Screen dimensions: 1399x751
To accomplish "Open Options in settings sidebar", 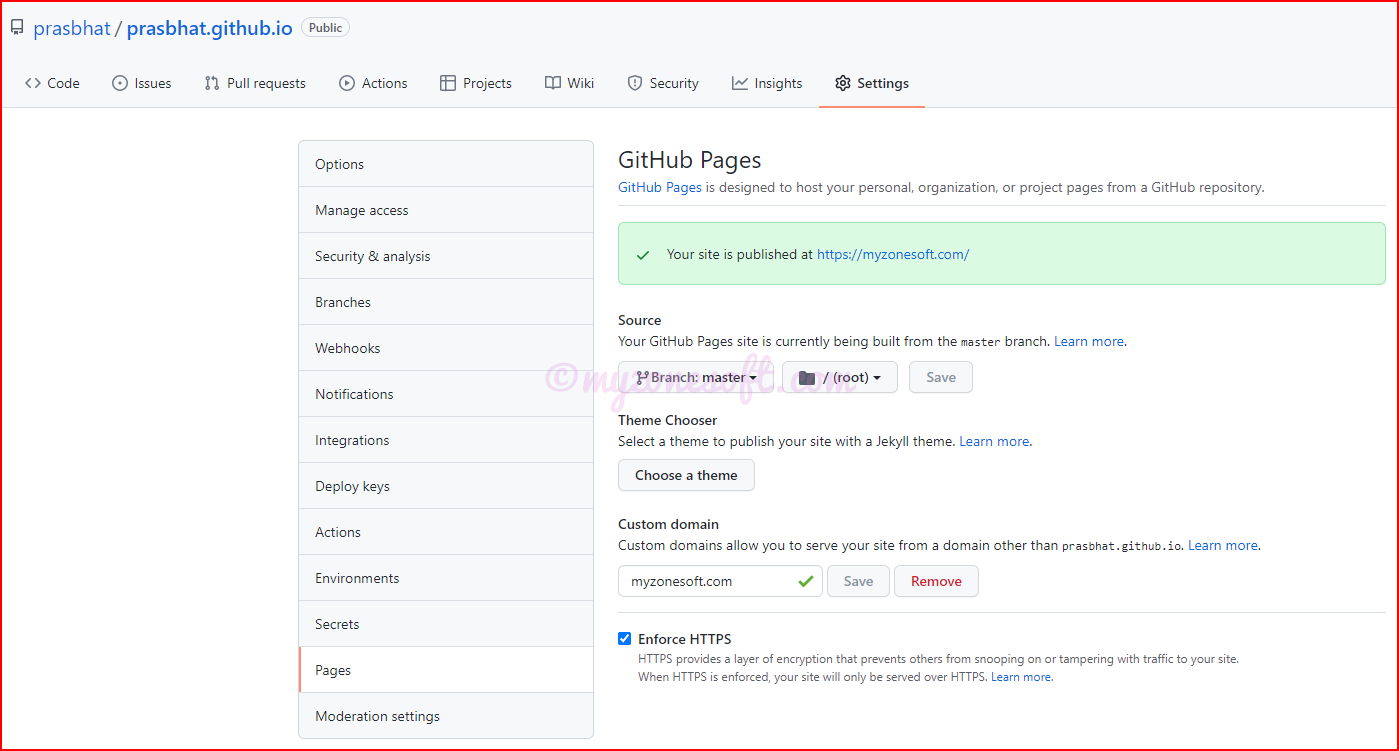I will coord(446,164).
